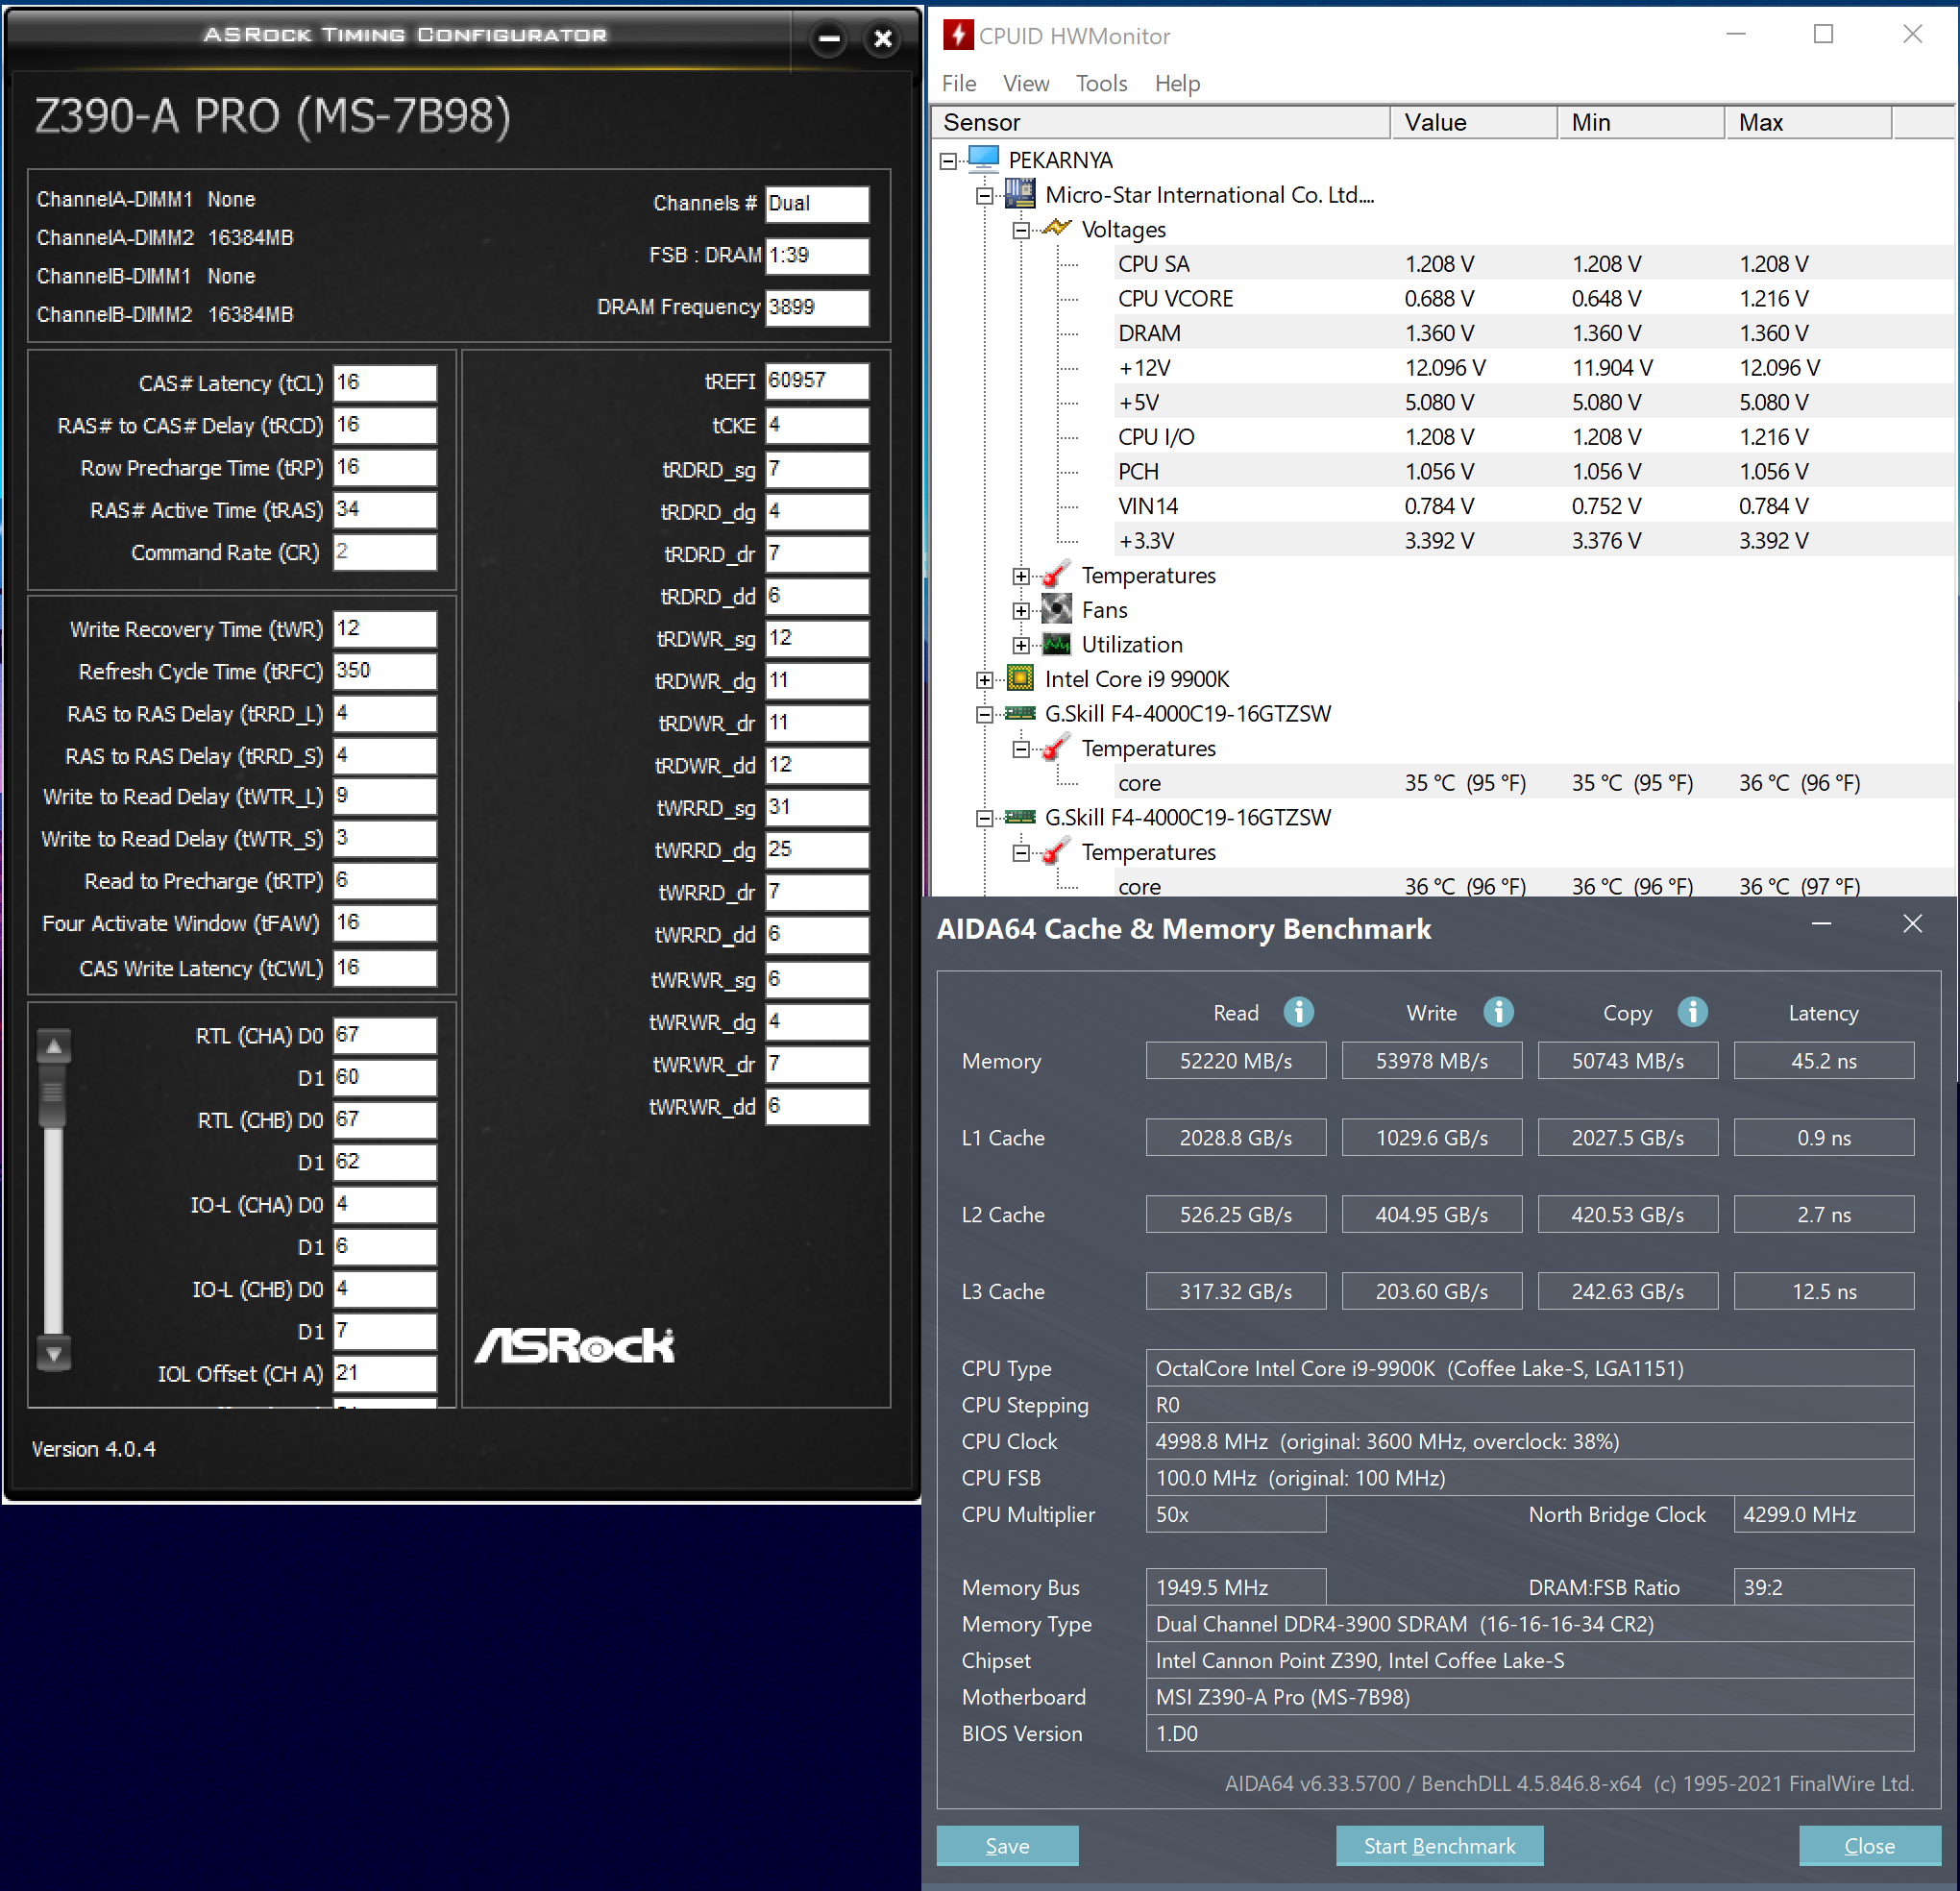Open the Tools menu in HWMonitor
This screenshot has height=1891, width=1960.
[x=1101, y=83]
